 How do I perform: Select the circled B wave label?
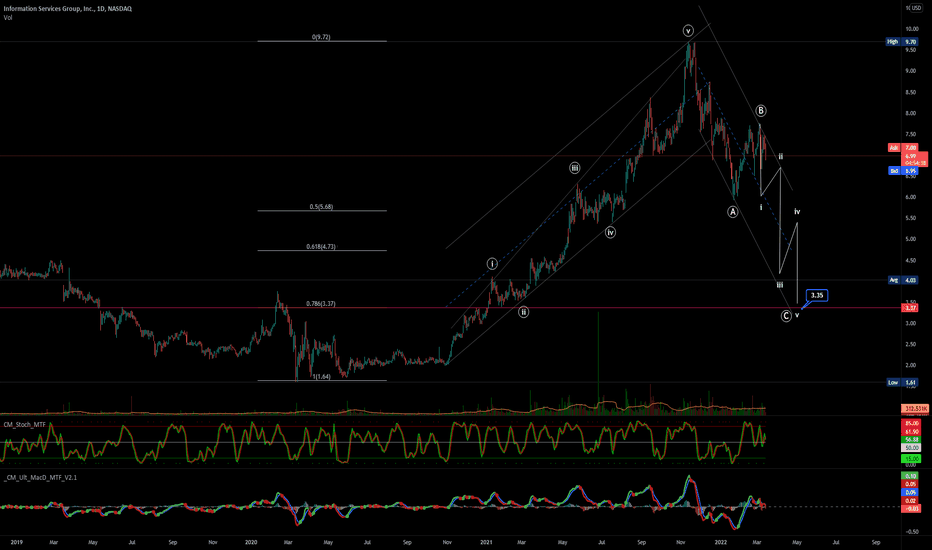coord(761,111)
